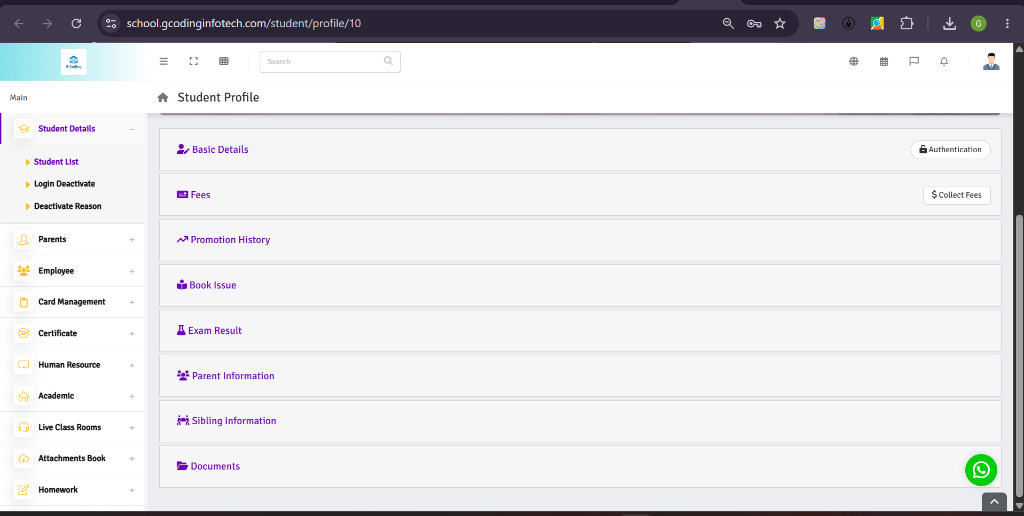Click the Human Resource sidebar icon
Viewport: 1024px width, 516px height.
24,365
